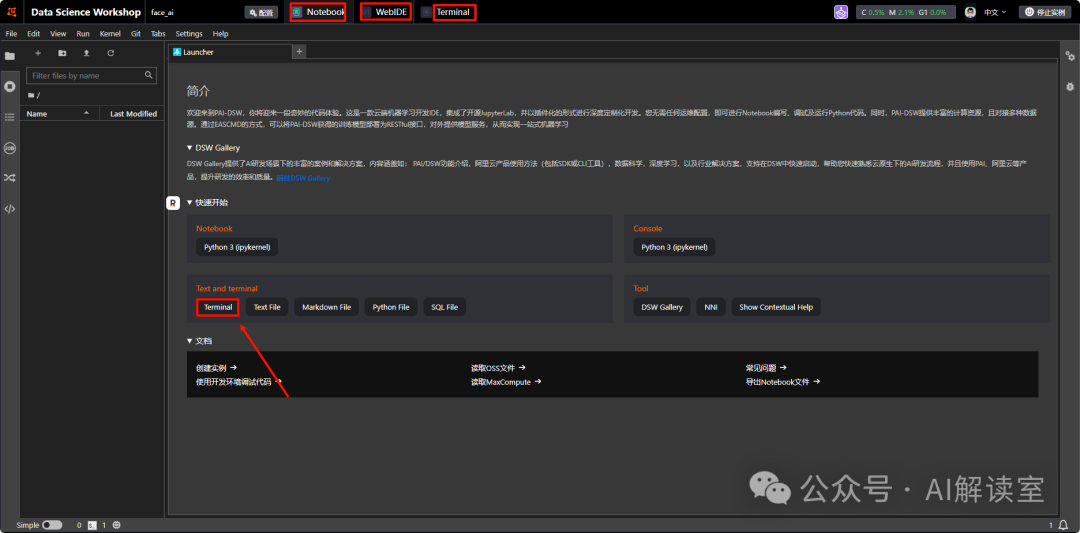Collapse the 快速开始 section
Image resolution: width=1080 pixels, height=533 pixels.
point(190,203)
